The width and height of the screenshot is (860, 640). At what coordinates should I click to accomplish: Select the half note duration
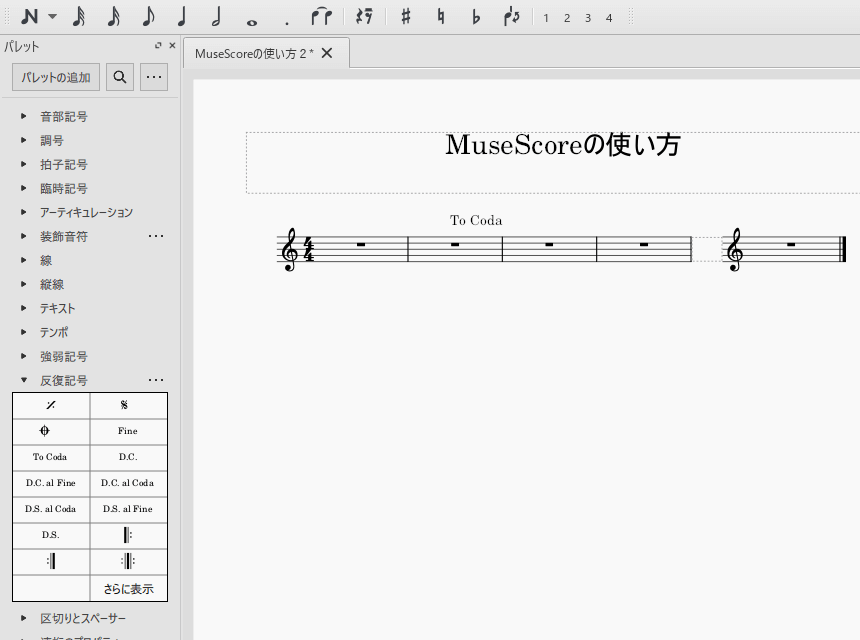217,17
